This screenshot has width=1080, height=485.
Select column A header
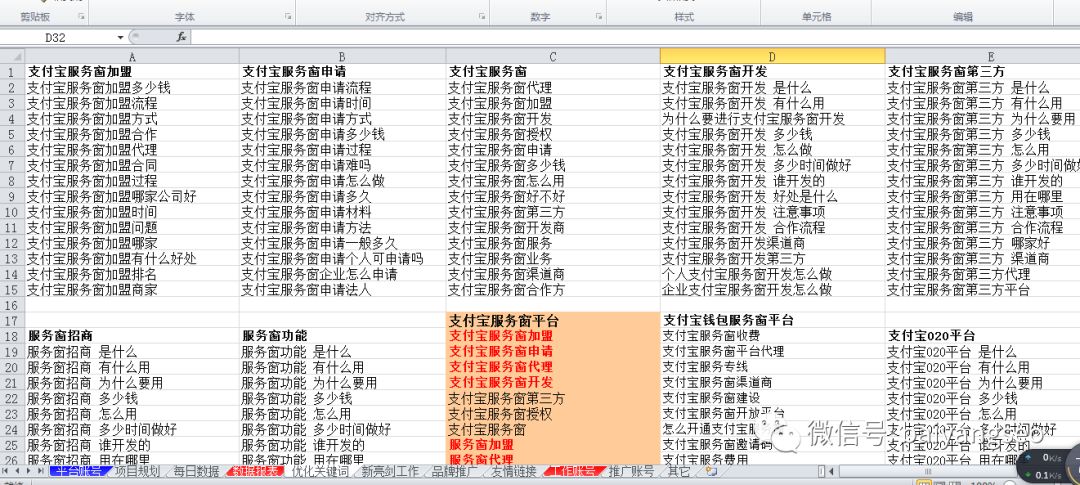132,56
